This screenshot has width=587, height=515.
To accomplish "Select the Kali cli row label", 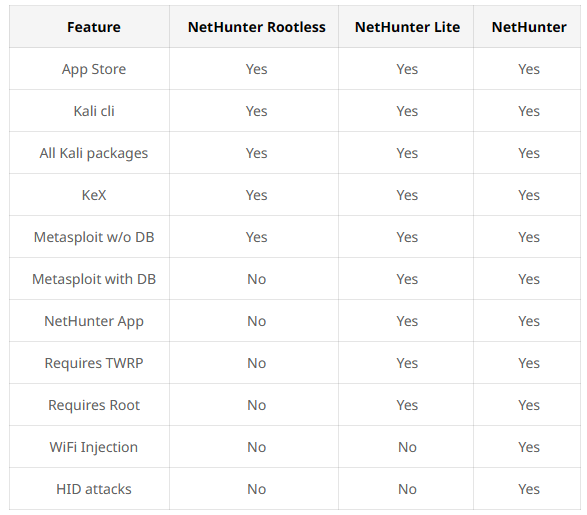I will tap(94, 111).
